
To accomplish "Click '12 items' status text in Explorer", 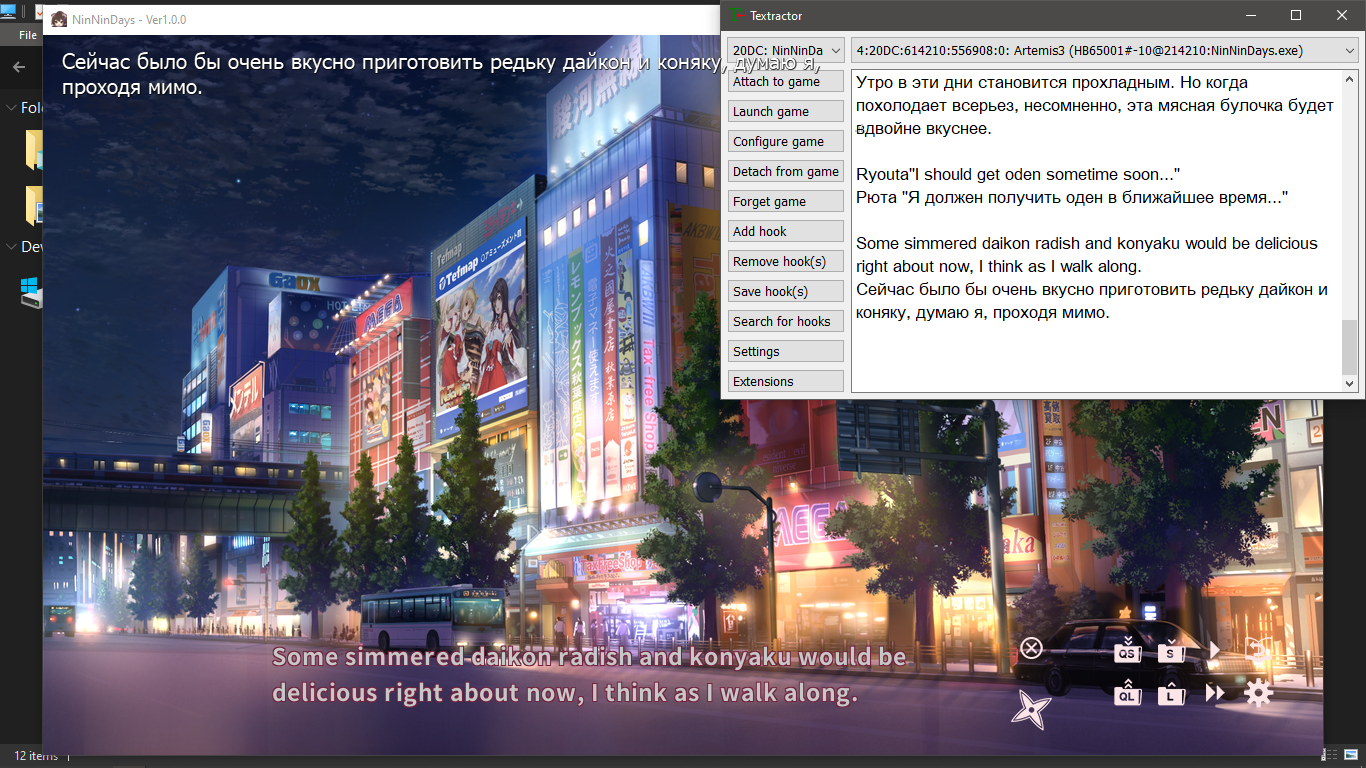I will point(35,756).
